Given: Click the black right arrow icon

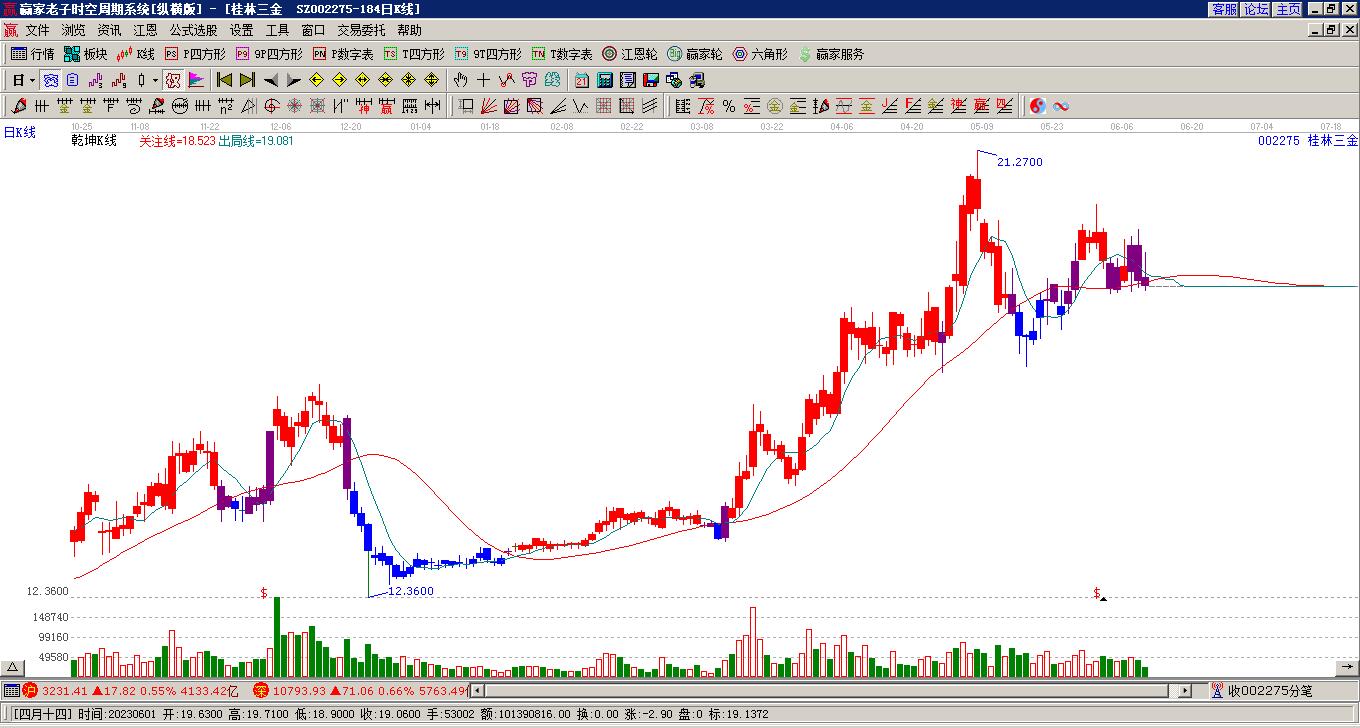Looking at the screenshot, I should pos(294,80).
